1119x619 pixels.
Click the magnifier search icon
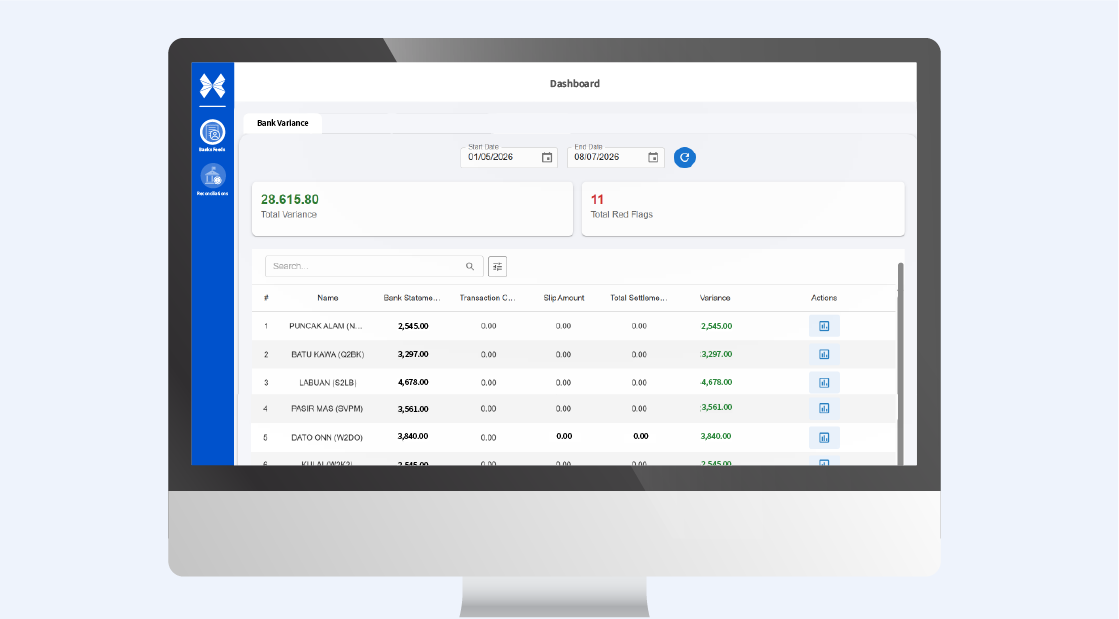click(x=470, y=266)
